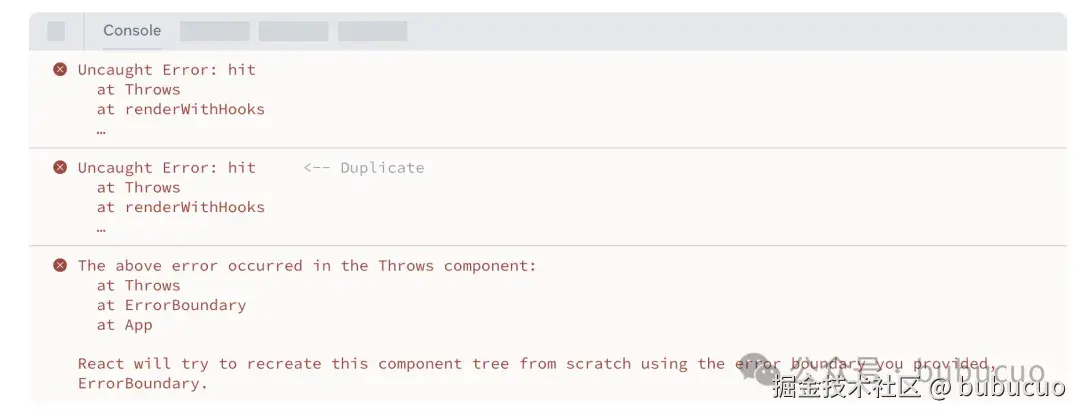
Task: Open the third gray placeholder tab
Action: click(x=372, y=31)
